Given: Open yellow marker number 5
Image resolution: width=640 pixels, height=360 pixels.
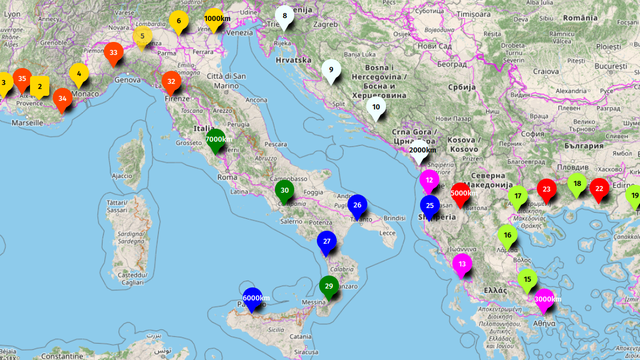Looking at the screenshot, I should [142, 38].
